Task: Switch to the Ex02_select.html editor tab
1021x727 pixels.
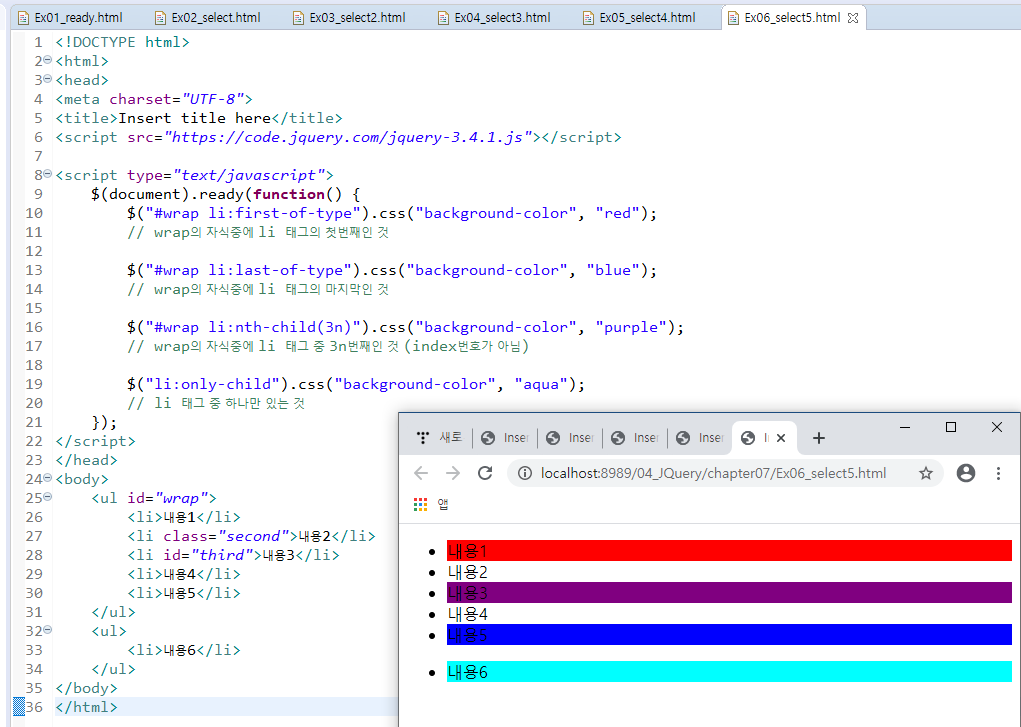Action: [207, 18]
